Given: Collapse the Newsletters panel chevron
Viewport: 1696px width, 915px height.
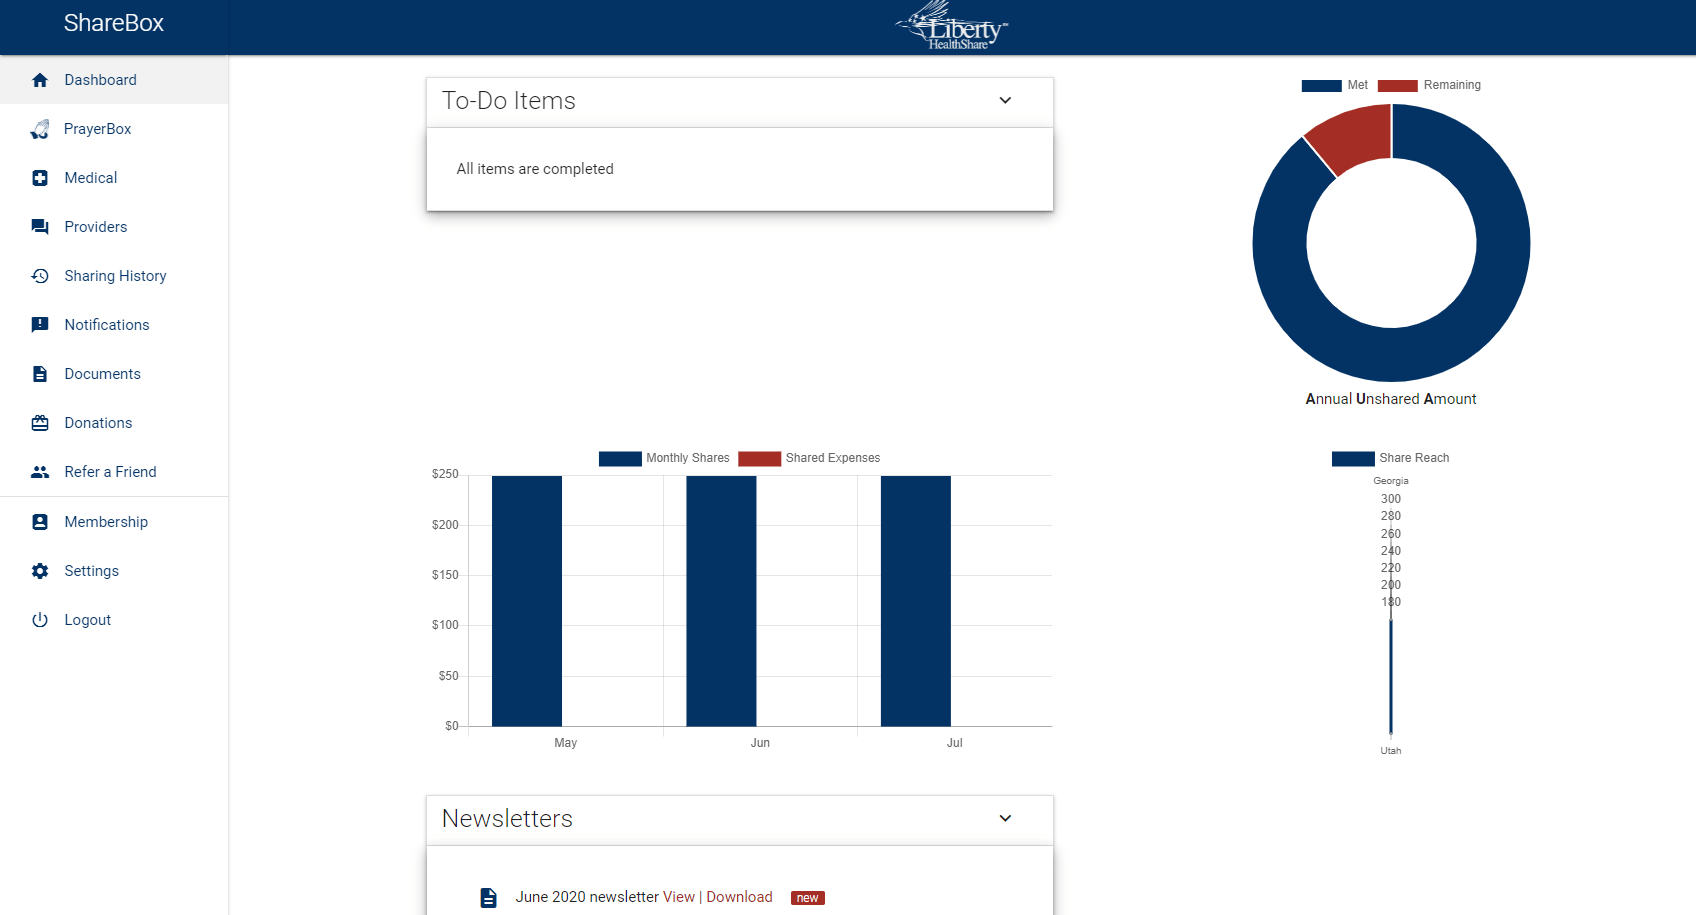Looking at the screenshot, I should tap(1005, 819).
